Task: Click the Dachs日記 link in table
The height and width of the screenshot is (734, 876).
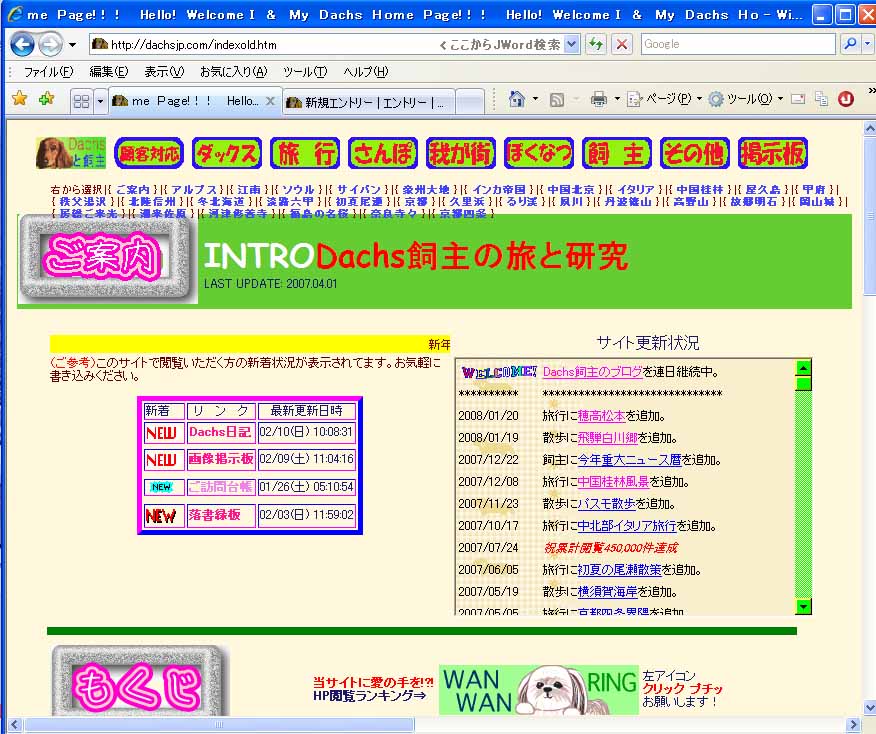Action: [219, 432]
